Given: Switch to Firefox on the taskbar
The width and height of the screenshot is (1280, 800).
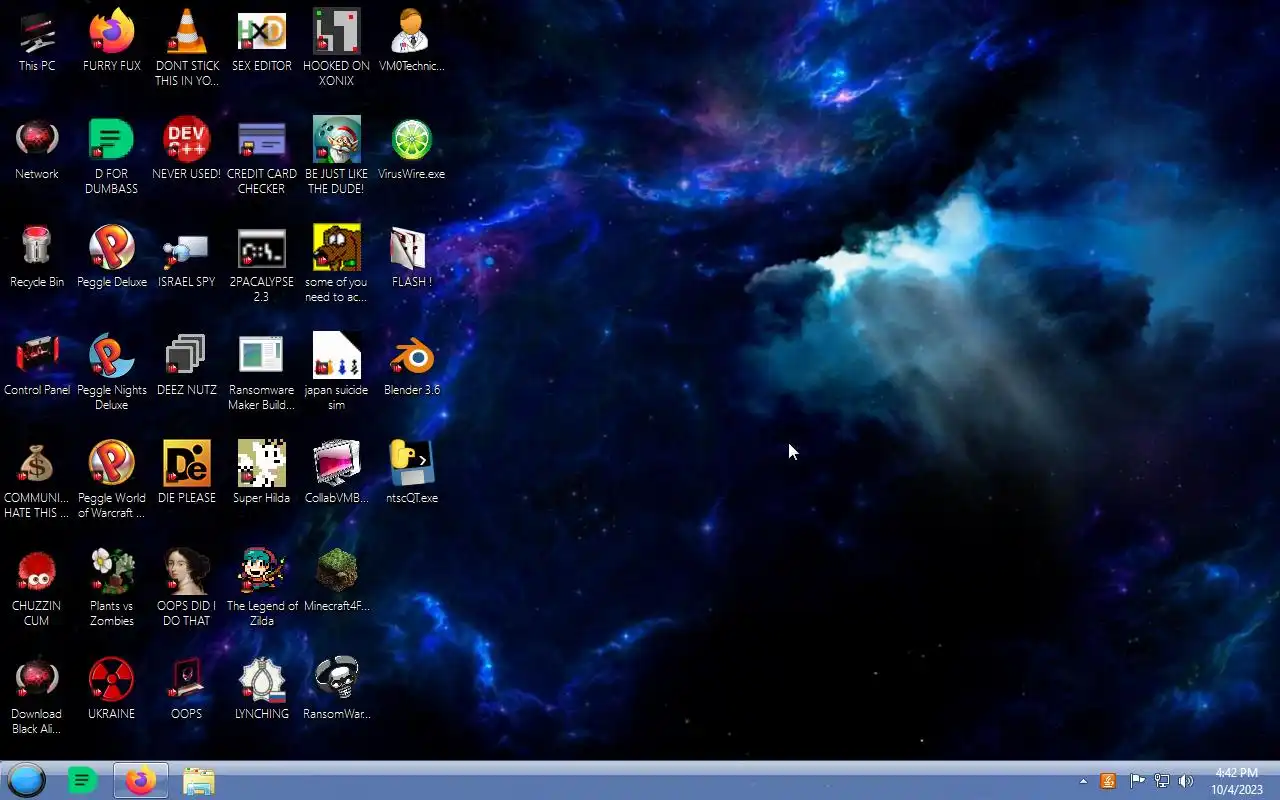Looking at the screenshot, I should click(x=141, y=780).
